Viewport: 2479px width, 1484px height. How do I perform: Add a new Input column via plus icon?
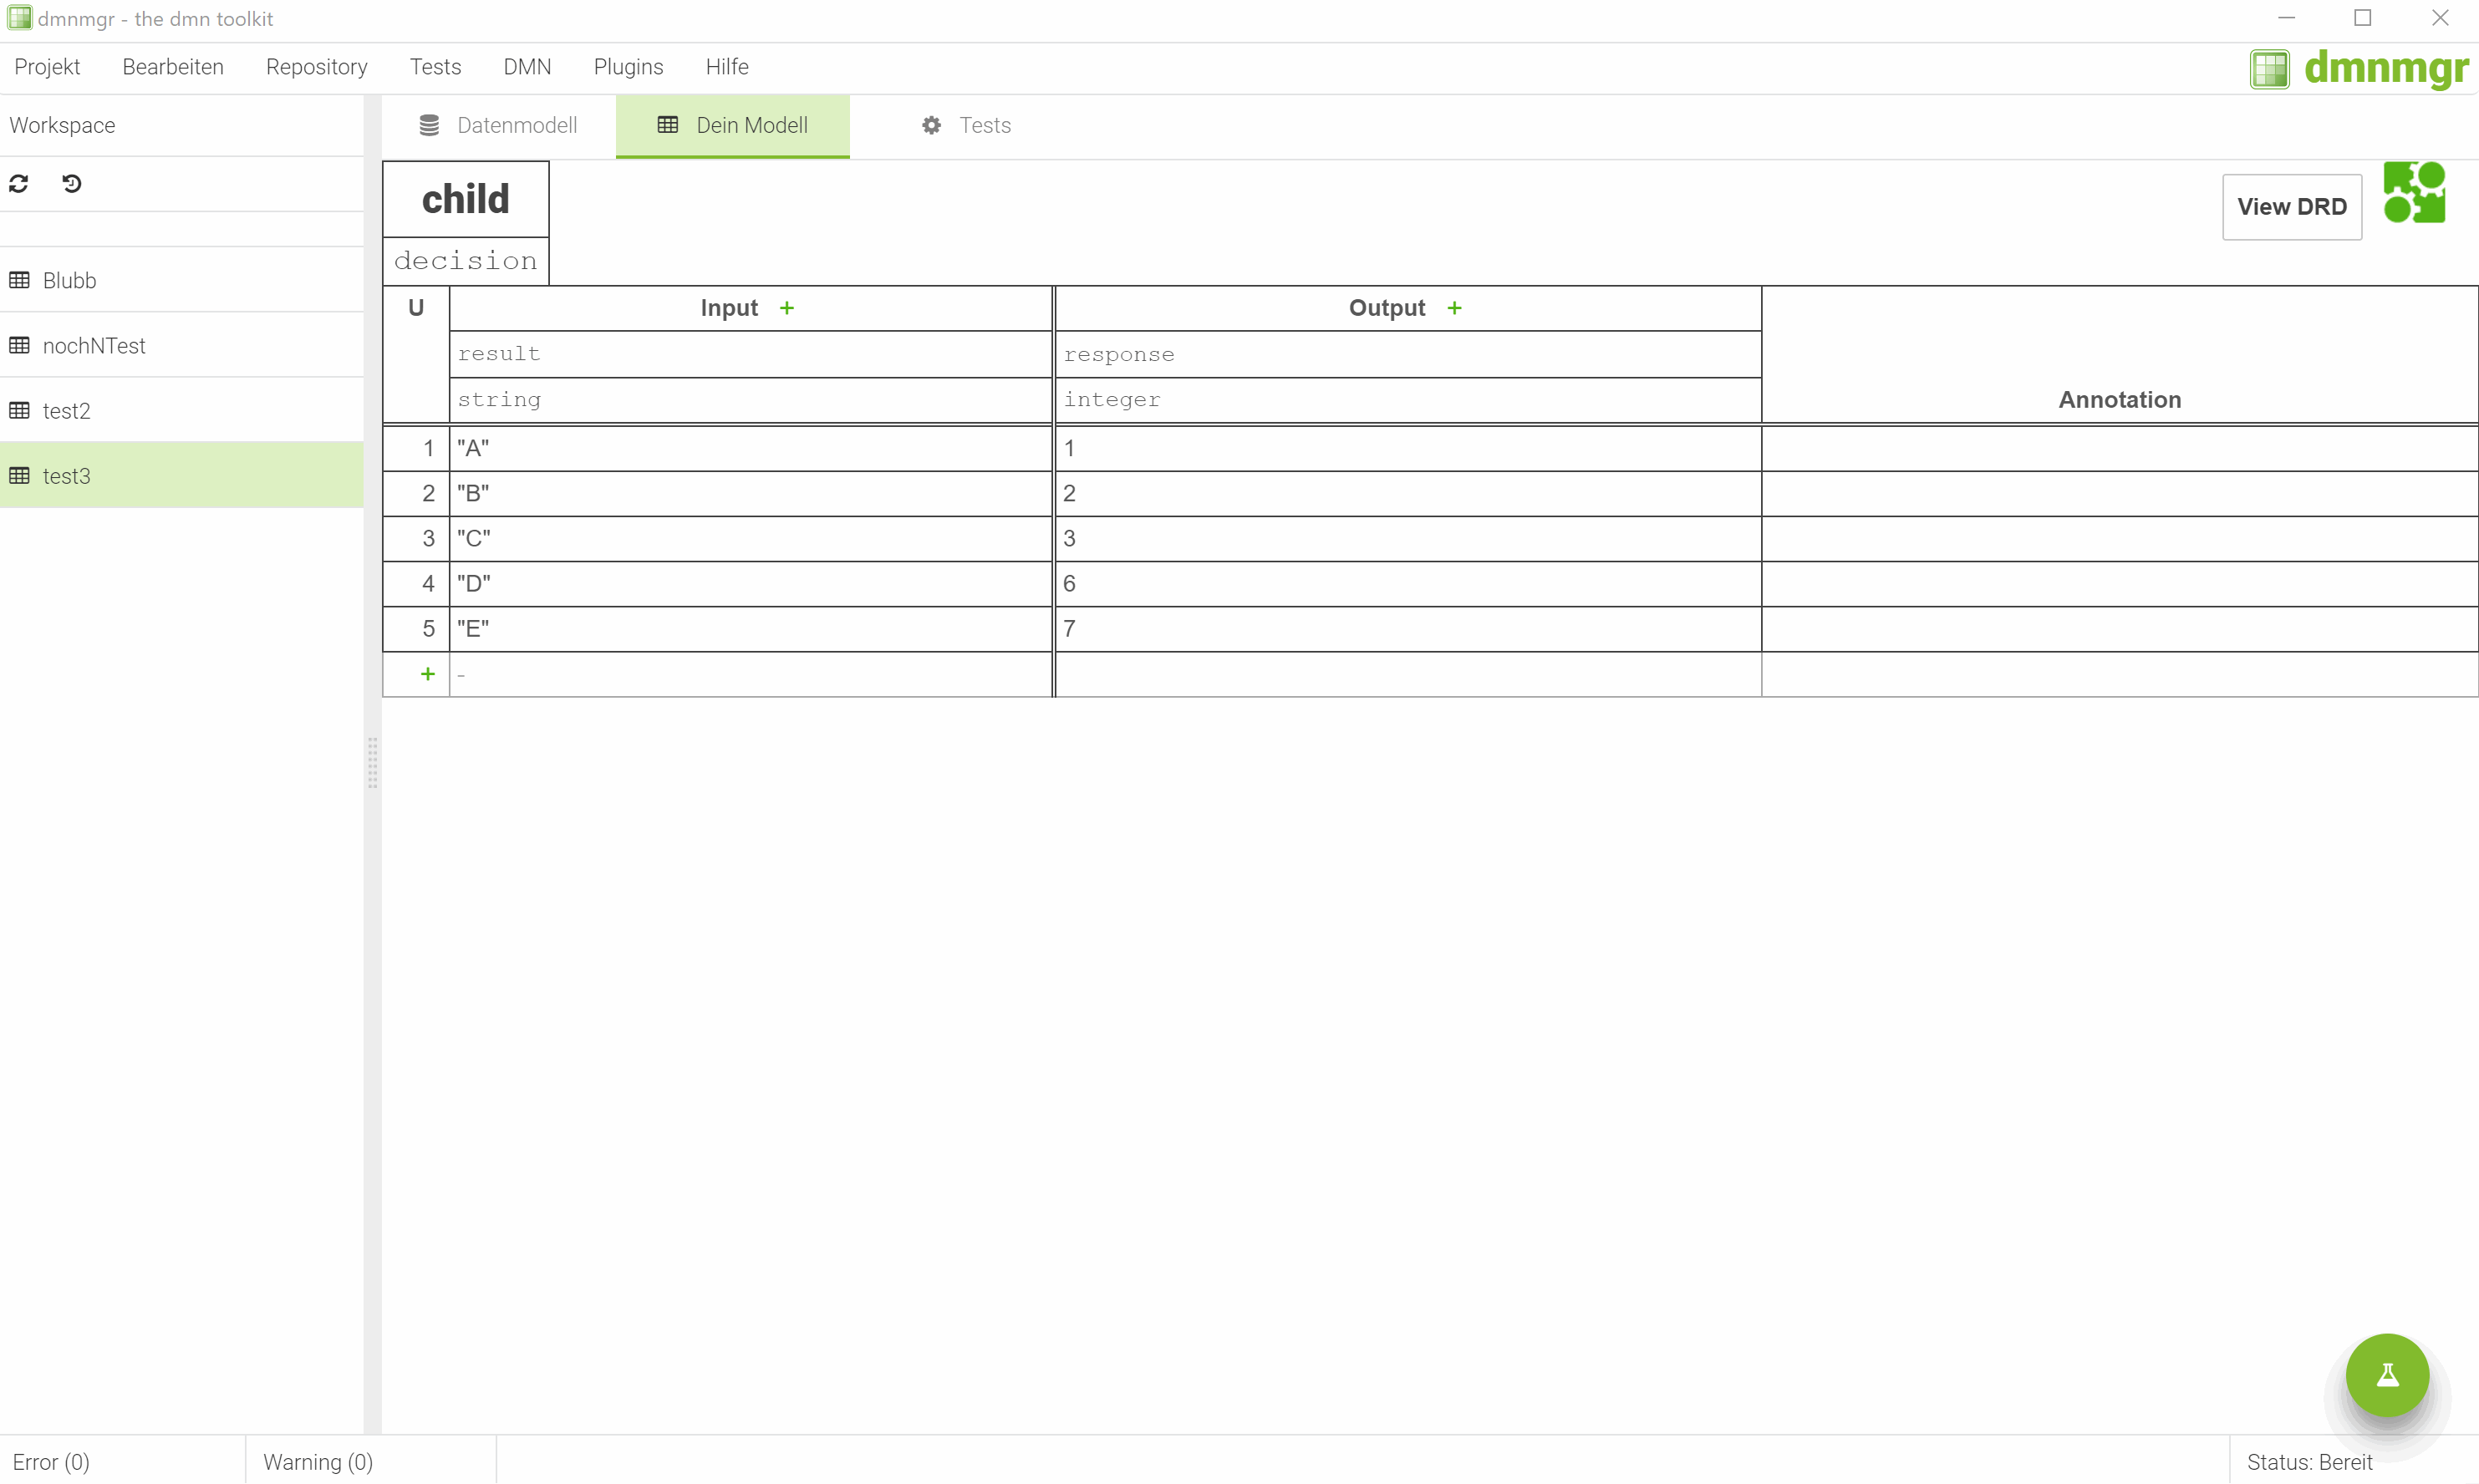point(787,308)
